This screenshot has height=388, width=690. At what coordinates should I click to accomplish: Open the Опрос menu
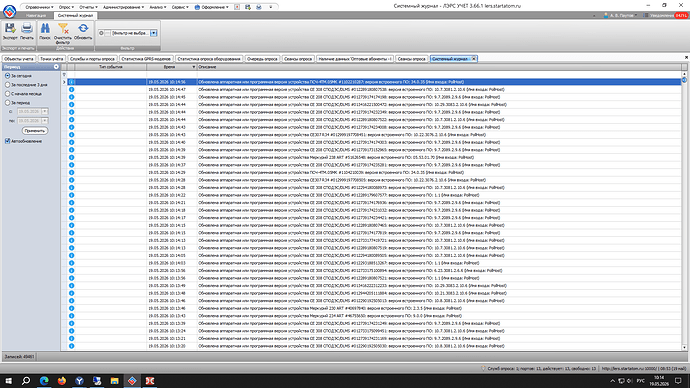(x=66, y=7)
